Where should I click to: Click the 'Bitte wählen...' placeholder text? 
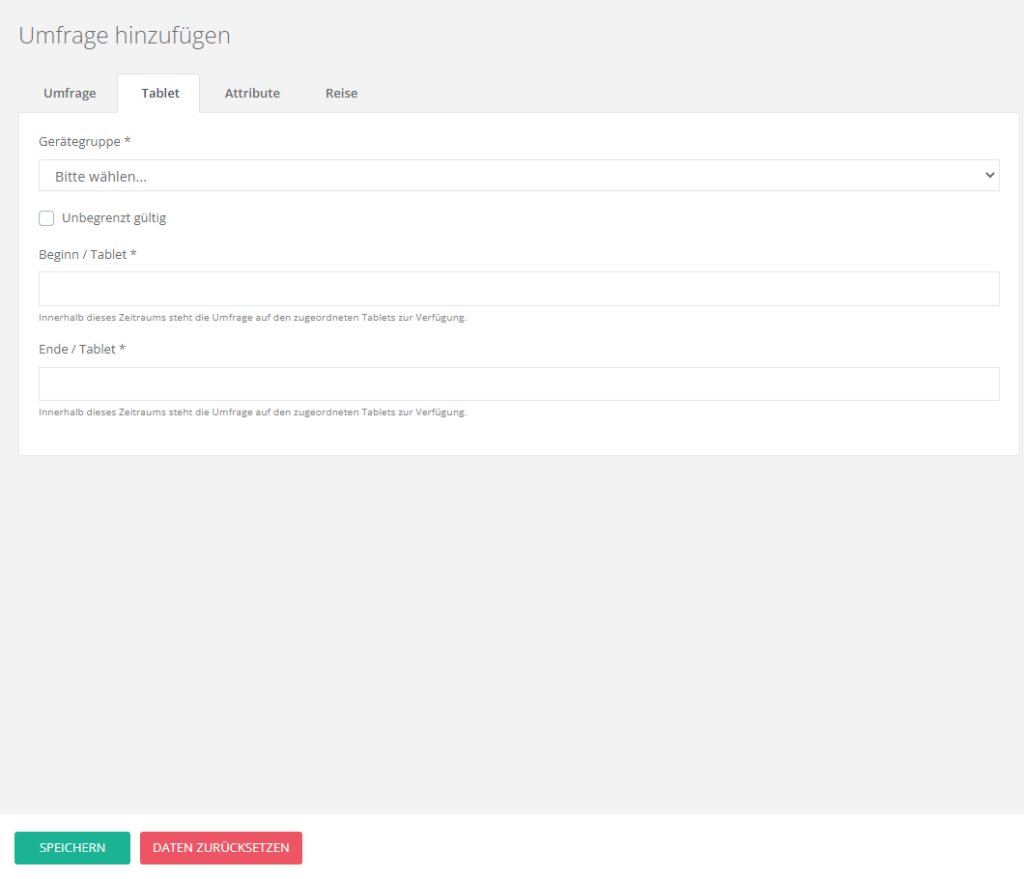101,176
